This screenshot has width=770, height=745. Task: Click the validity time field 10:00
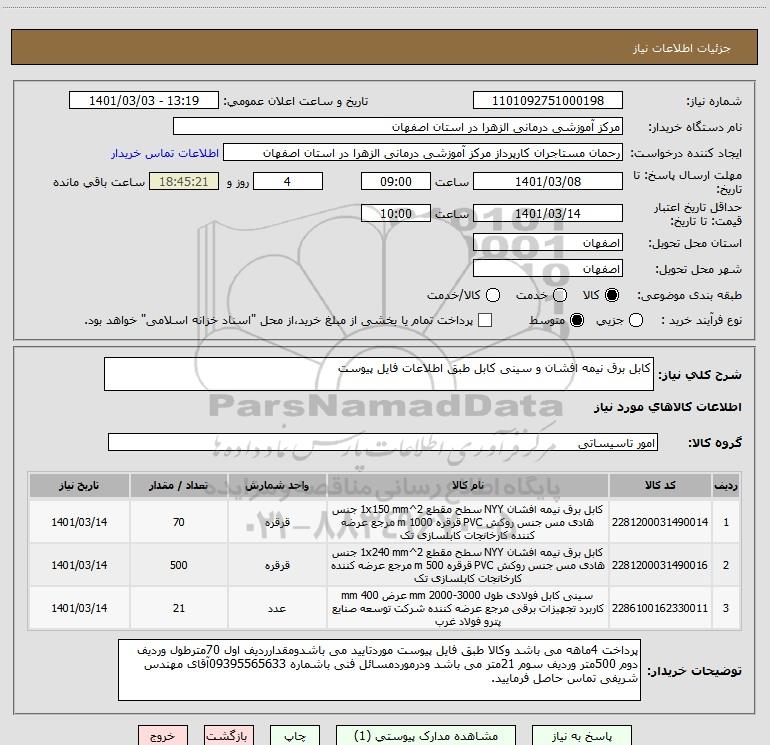396,213
